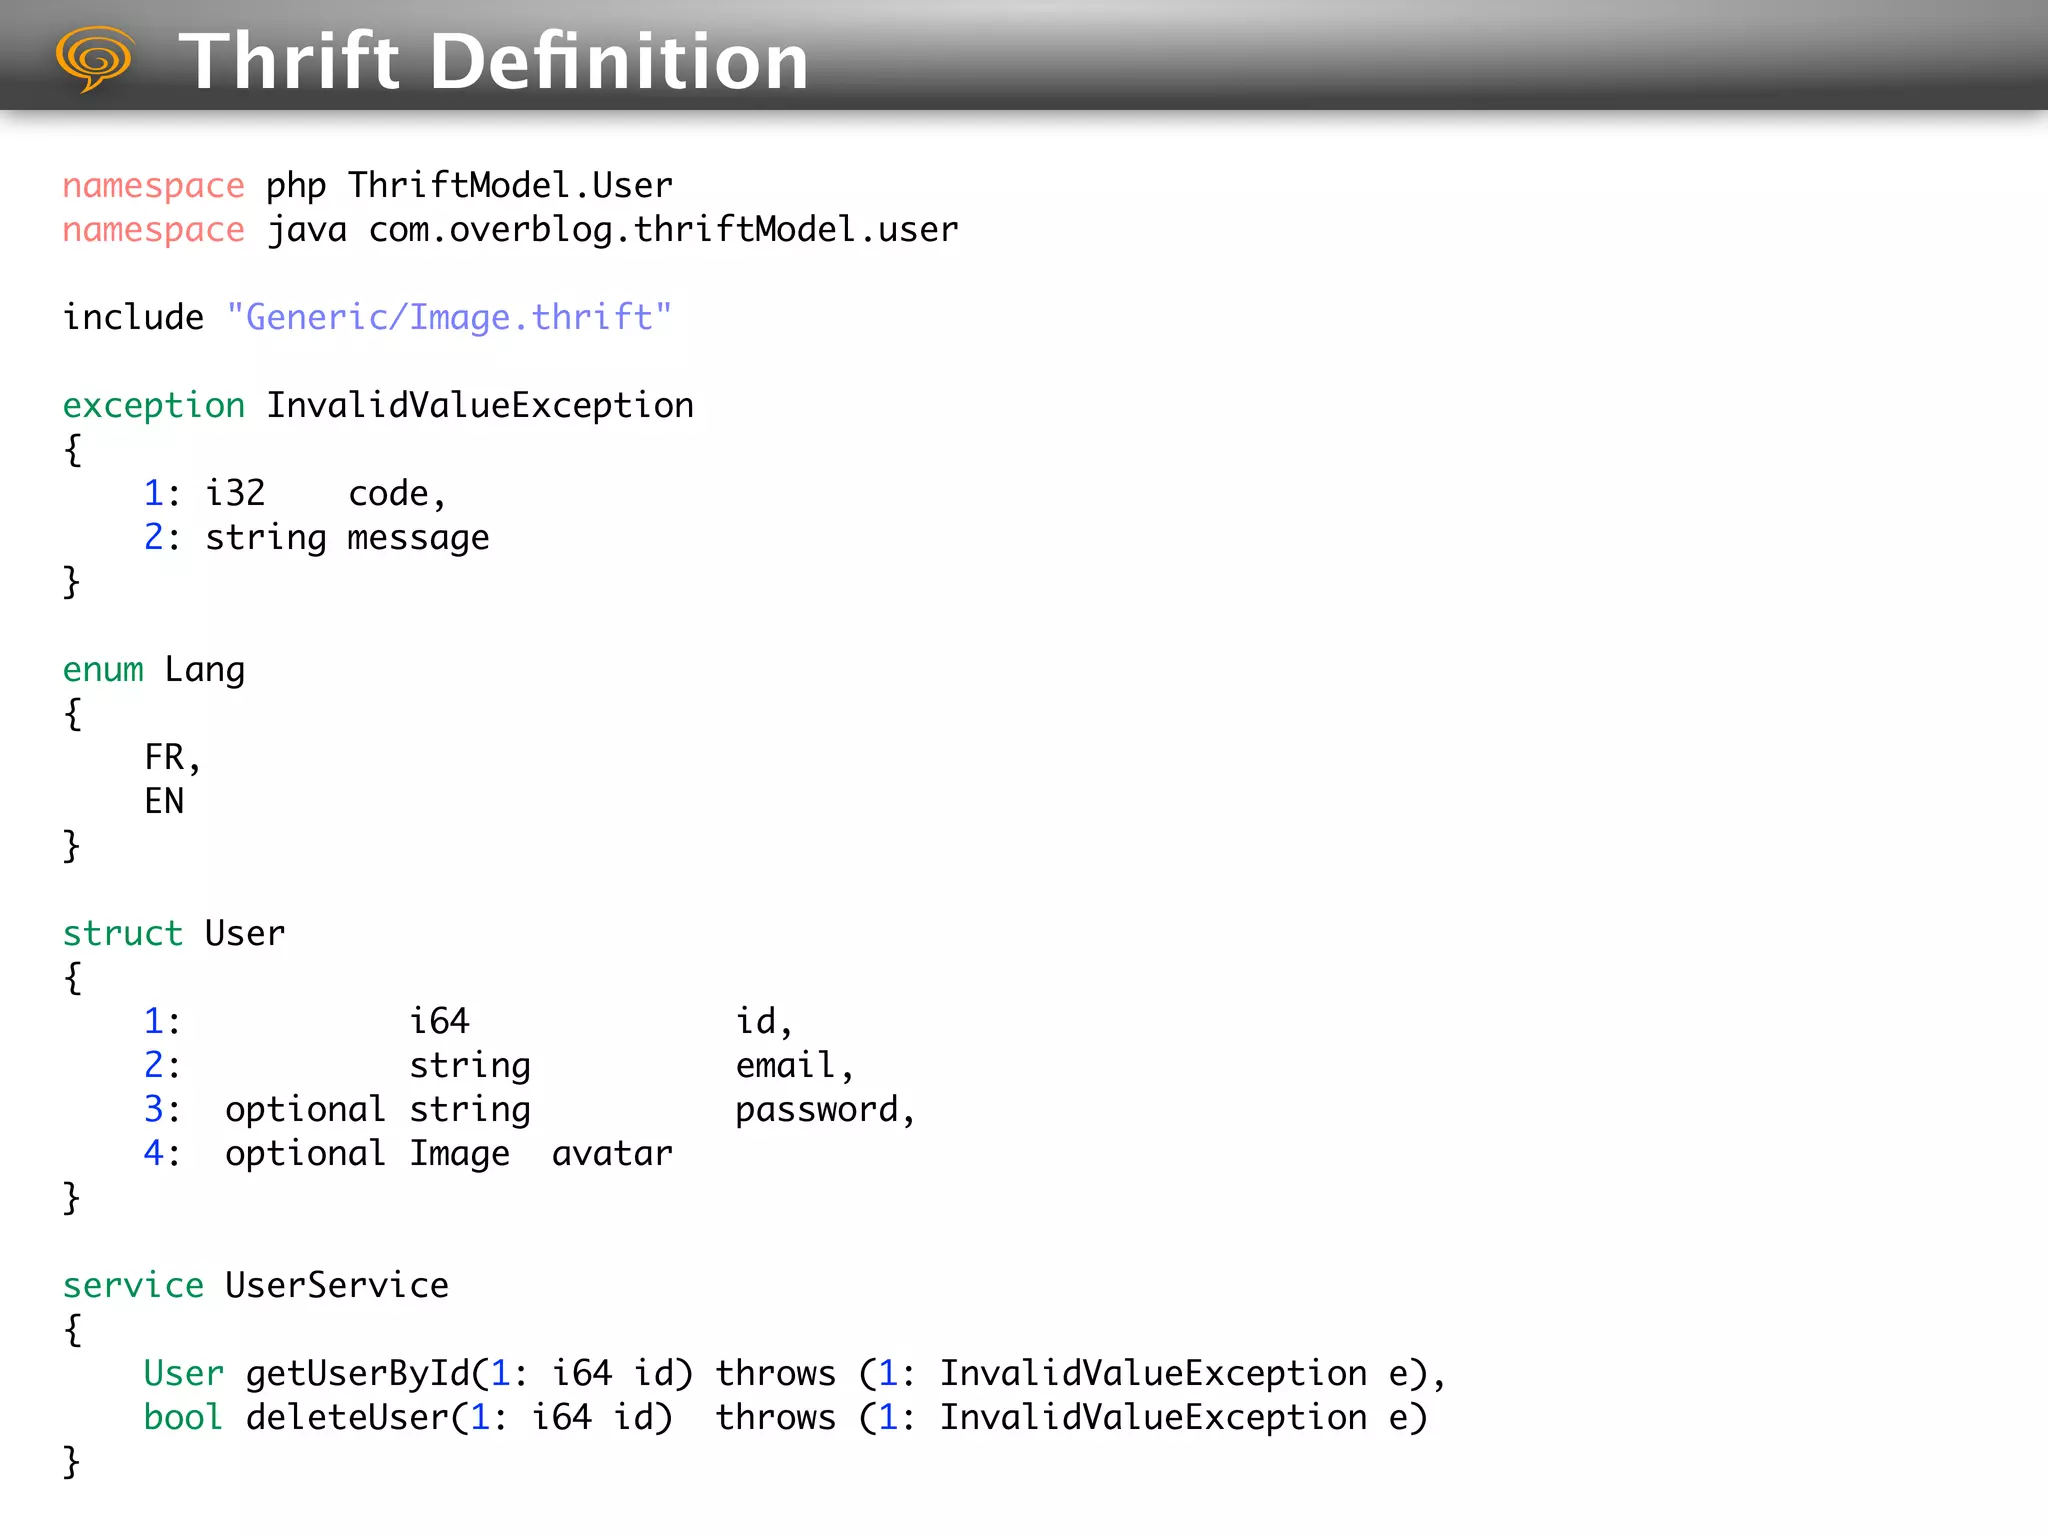
Task: Click the "Thrift Definition" slide title
Action: (x=494, y=61)
